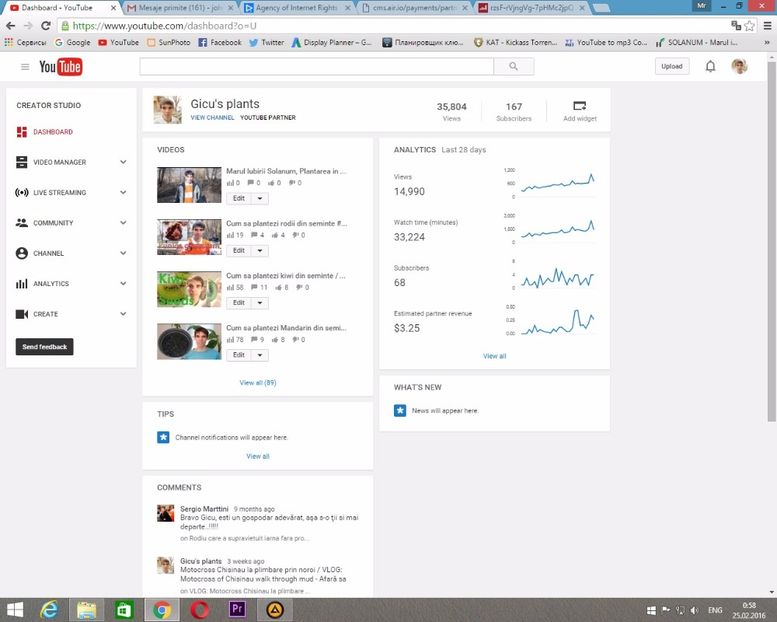Click the browser back arrow

point(11,26)
